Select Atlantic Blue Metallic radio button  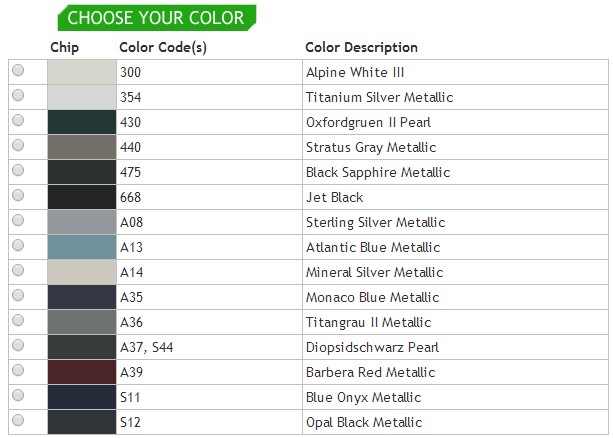pos(18,246)
